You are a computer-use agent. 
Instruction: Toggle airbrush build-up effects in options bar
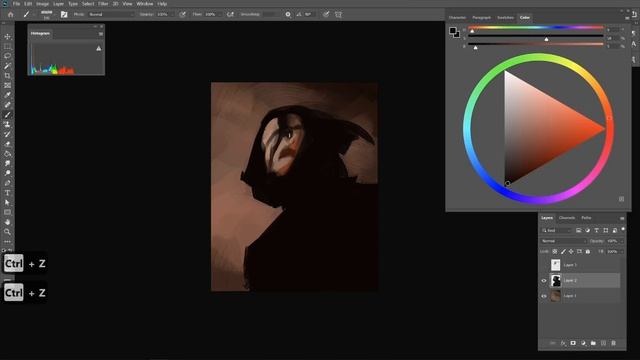[230, 15]
